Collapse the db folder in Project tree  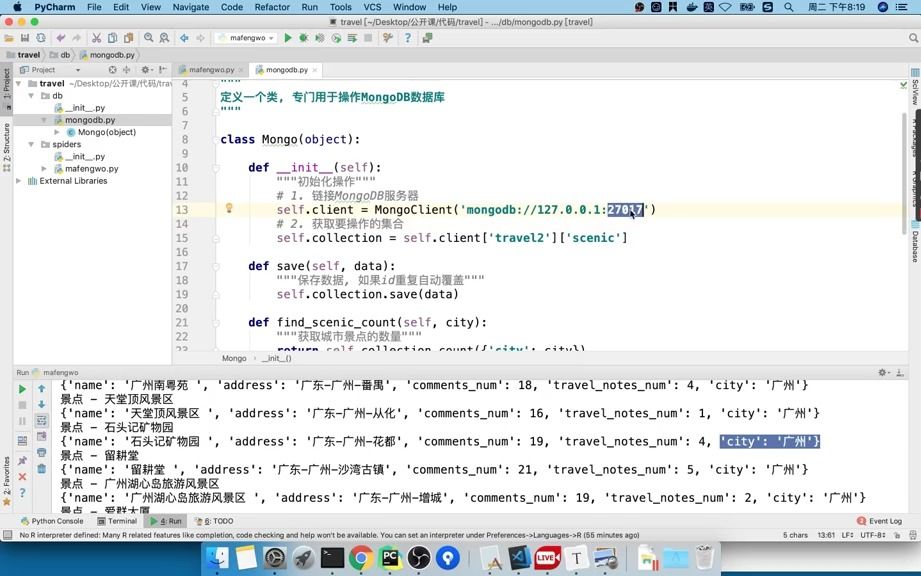point(33,95)
